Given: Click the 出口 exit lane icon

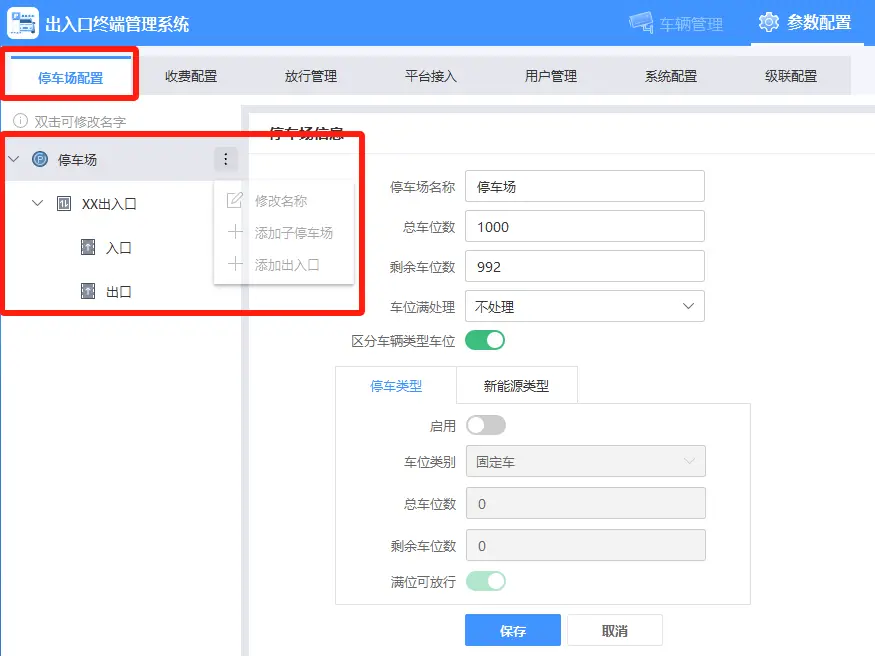Looking at the screenshot, I should tap(88, 292).
